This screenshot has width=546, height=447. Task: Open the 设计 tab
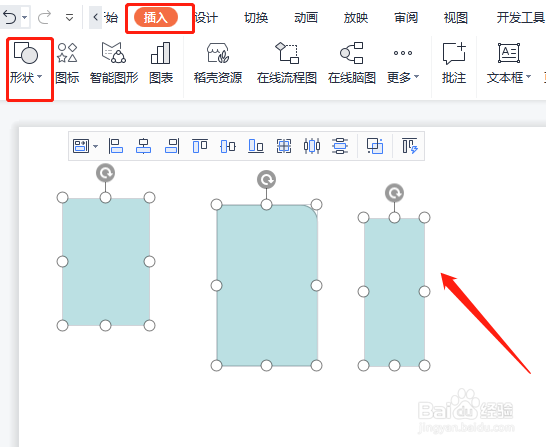click(206, 17)
